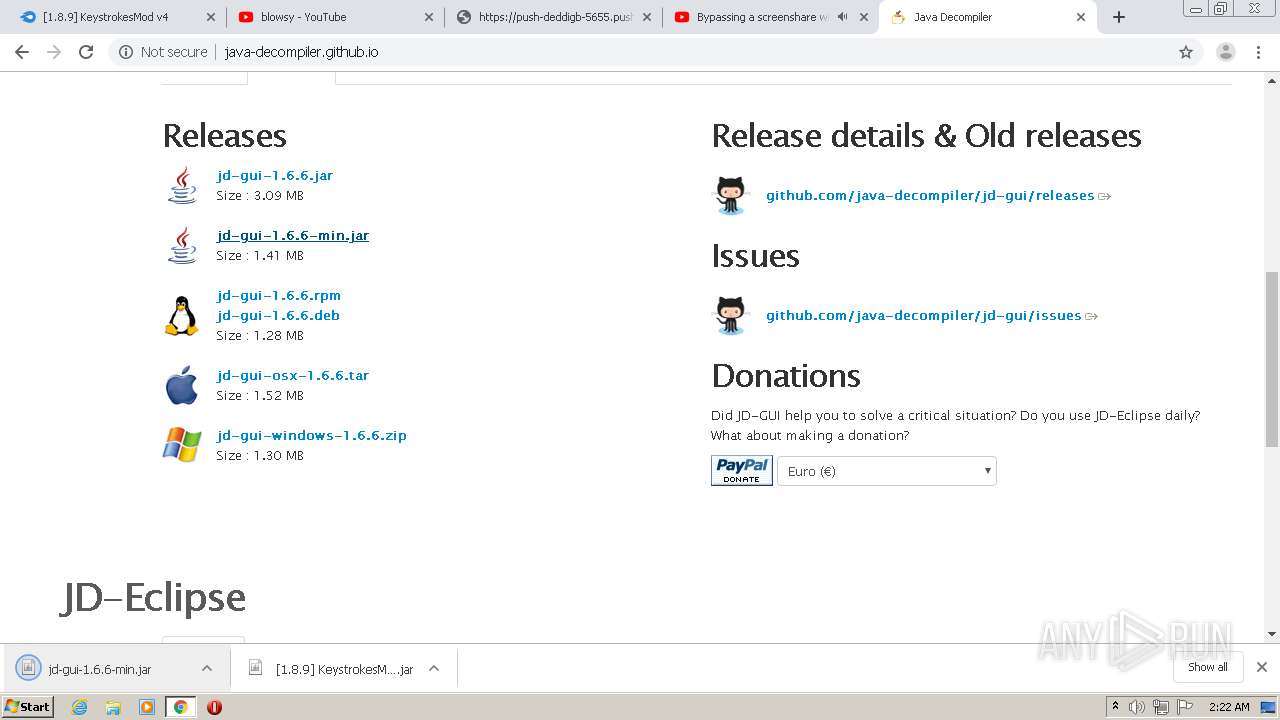Download jd-gui-1.6.6.jar
1280x720 pixels.
[x=275, y=175]
